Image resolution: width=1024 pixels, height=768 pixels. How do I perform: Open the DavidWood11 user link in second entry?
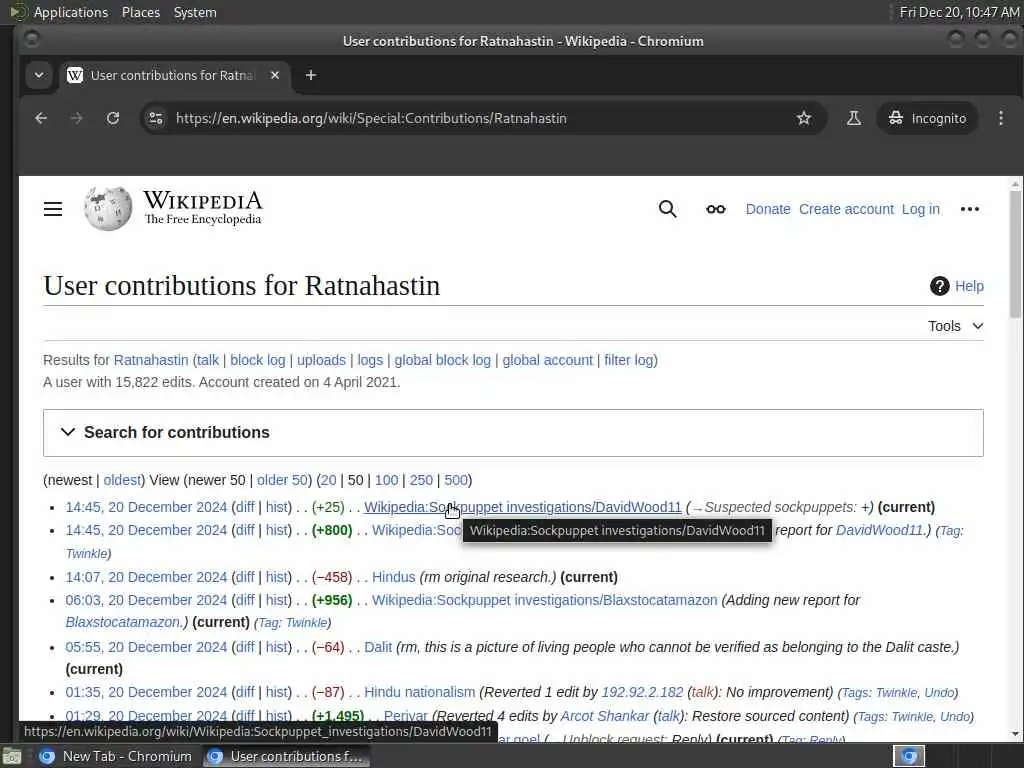click(x=879, y=530)
